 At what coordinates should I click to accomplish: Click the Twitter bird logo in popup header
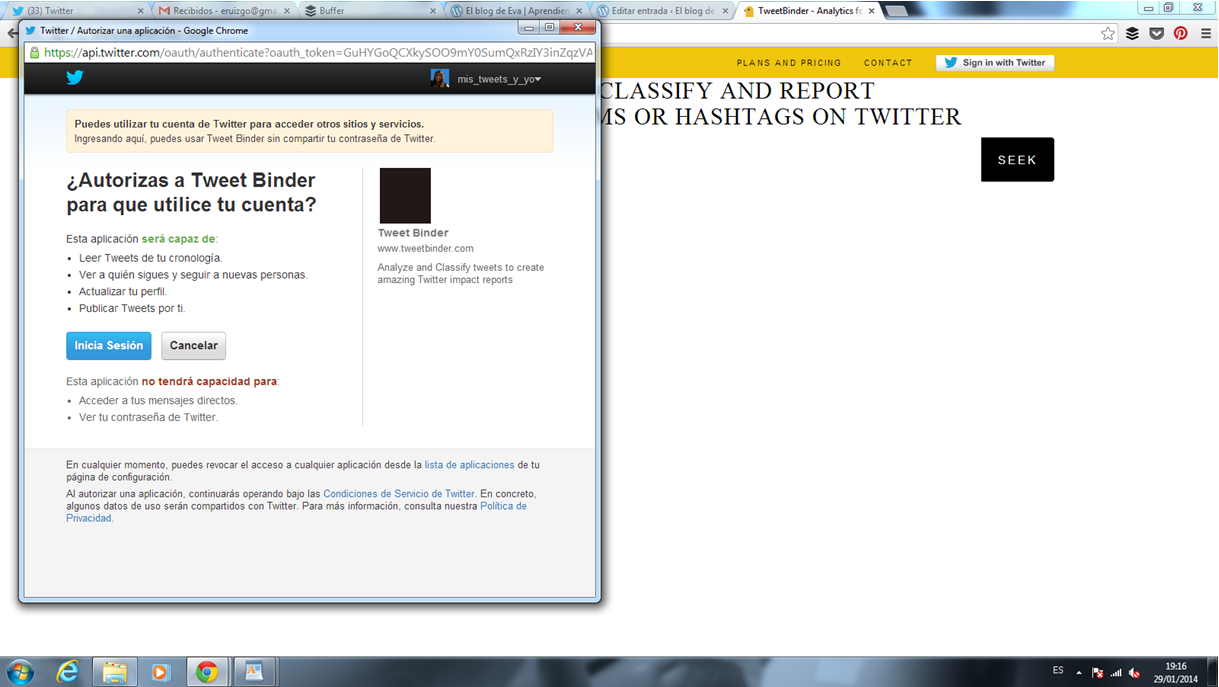[x=74, y=78]
